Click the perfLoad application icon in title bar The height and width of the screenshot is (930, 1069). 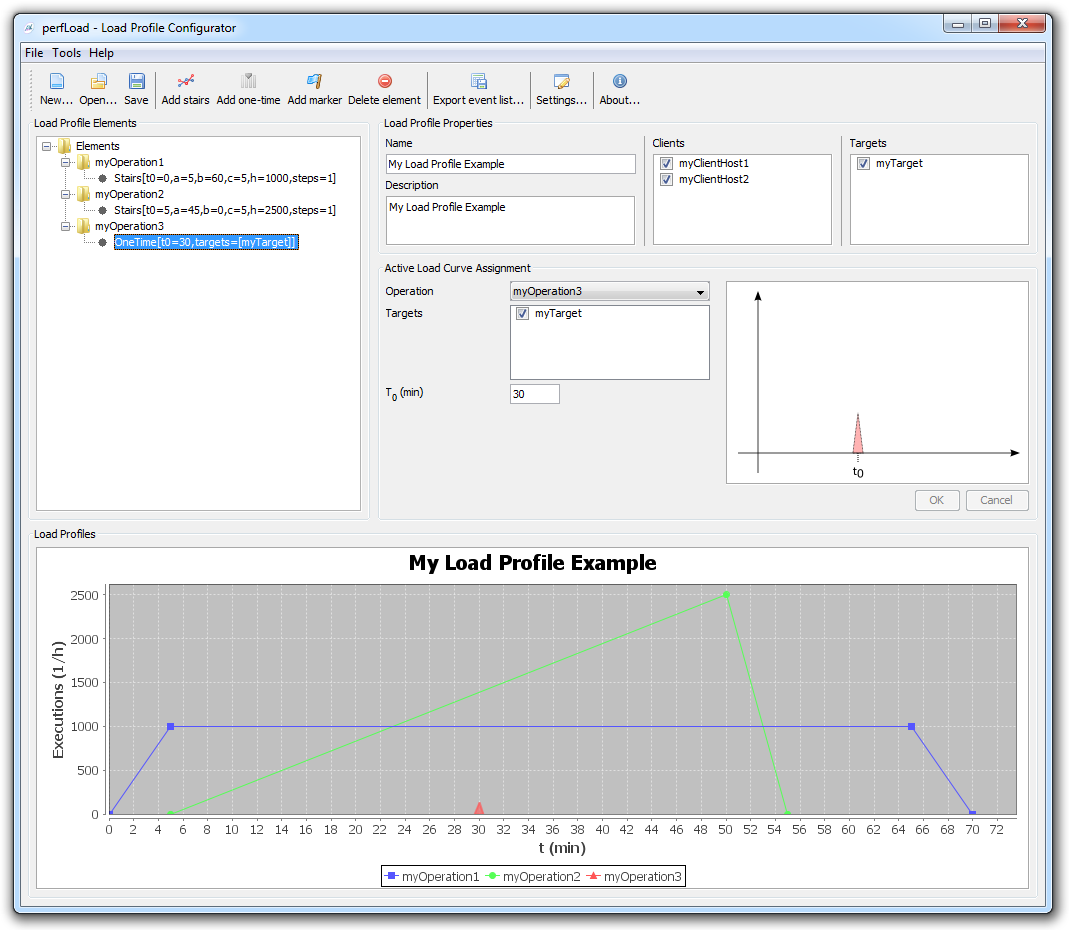tap(29, 28)
